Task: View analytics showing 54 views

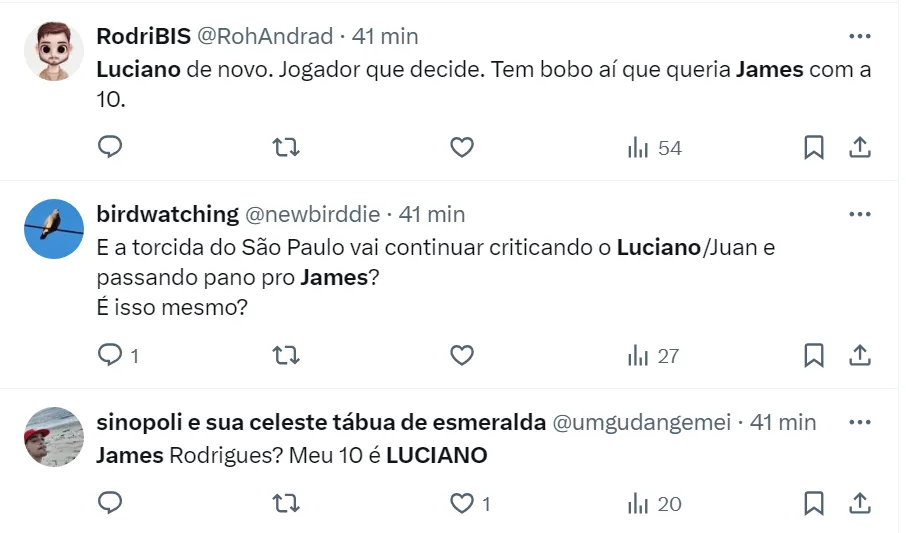Action: coord(654,148)
